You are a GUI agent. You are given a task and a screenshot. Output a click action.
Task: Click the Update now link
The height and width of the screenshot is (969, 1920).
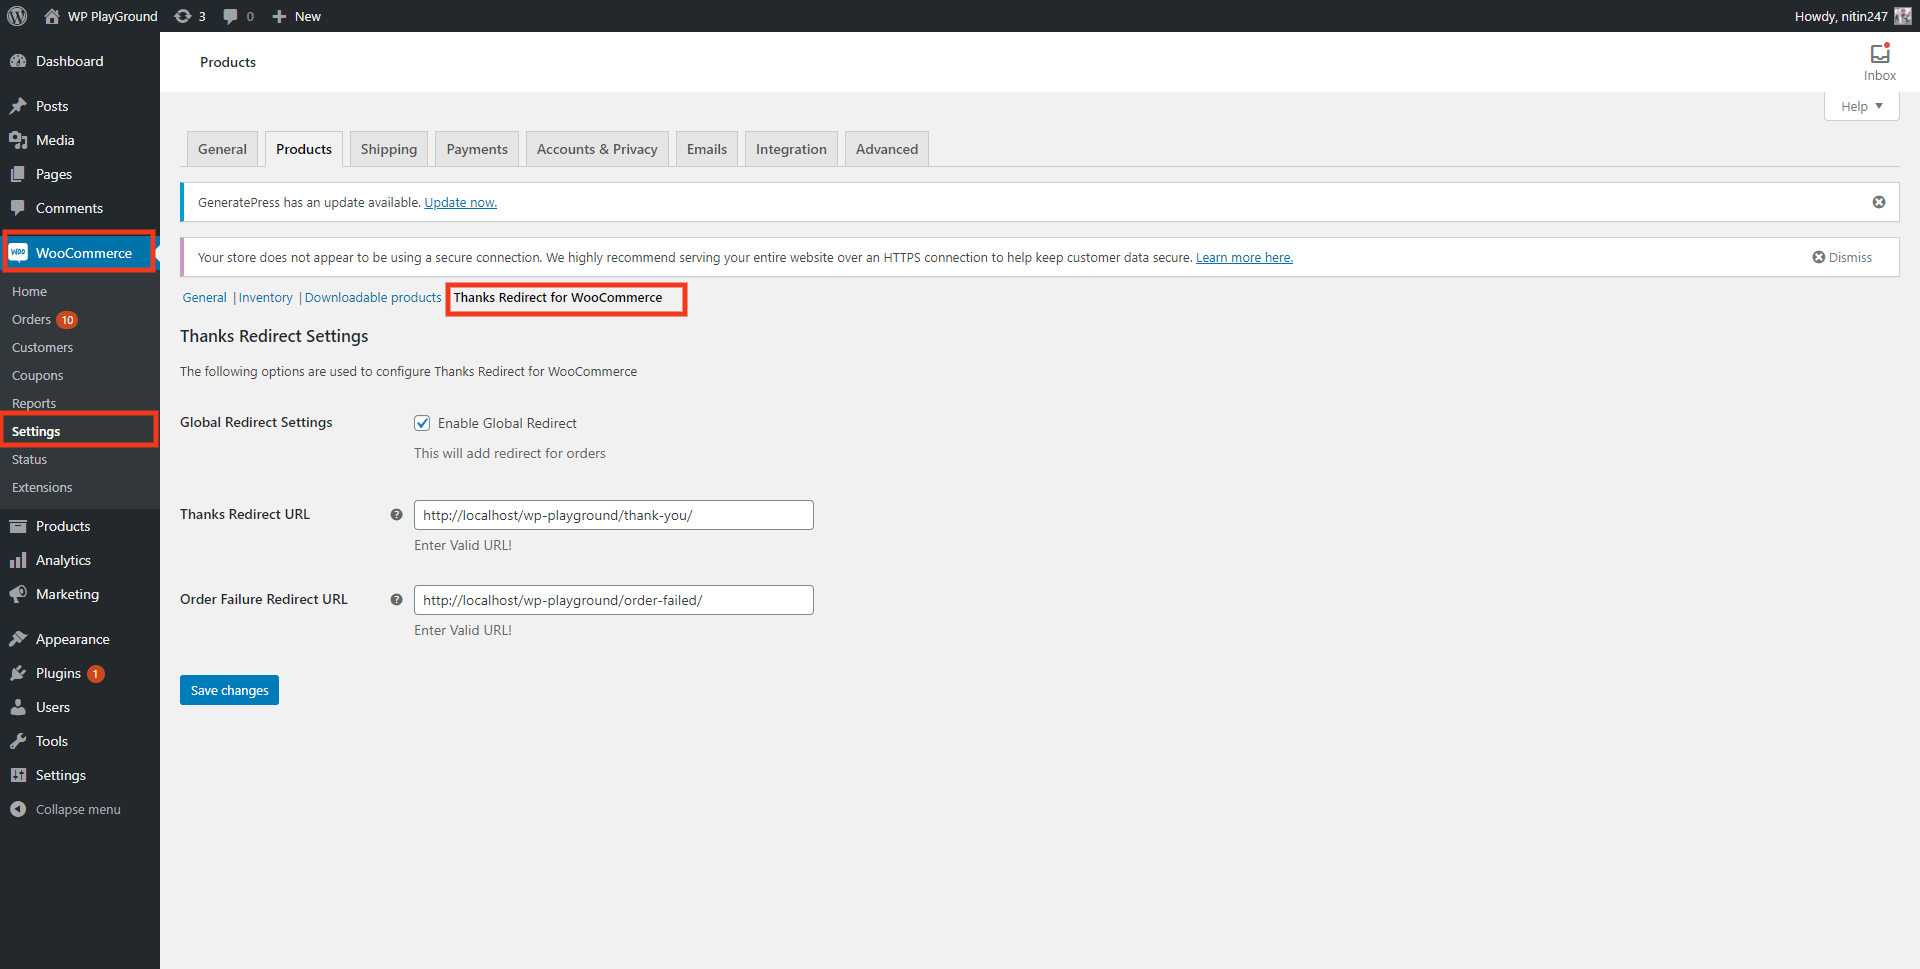point(460,202)
